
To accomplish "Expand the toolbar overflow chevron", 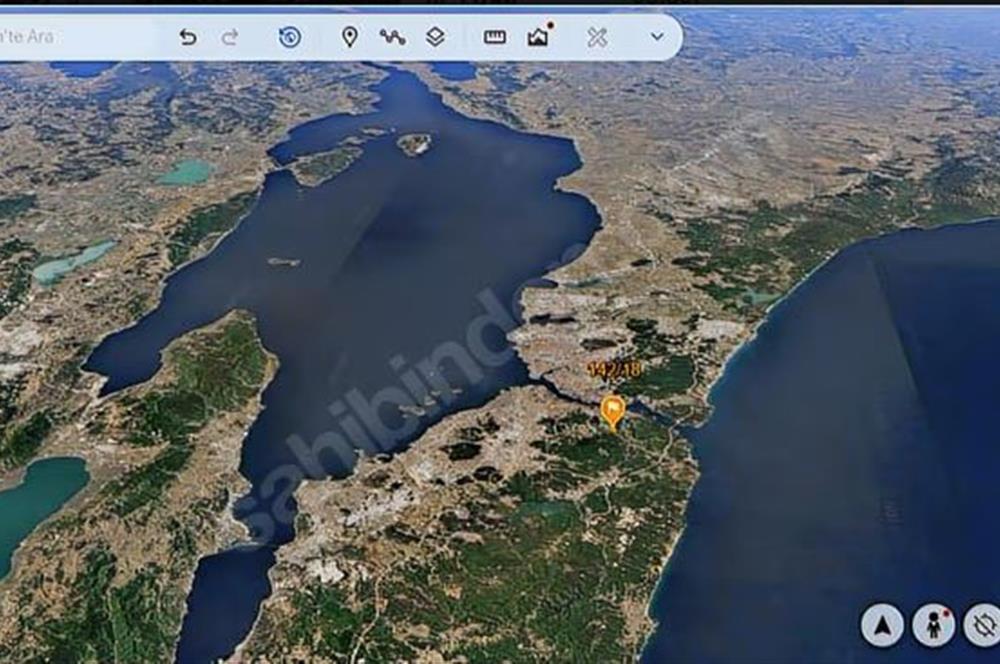I will tap(656, 38).
